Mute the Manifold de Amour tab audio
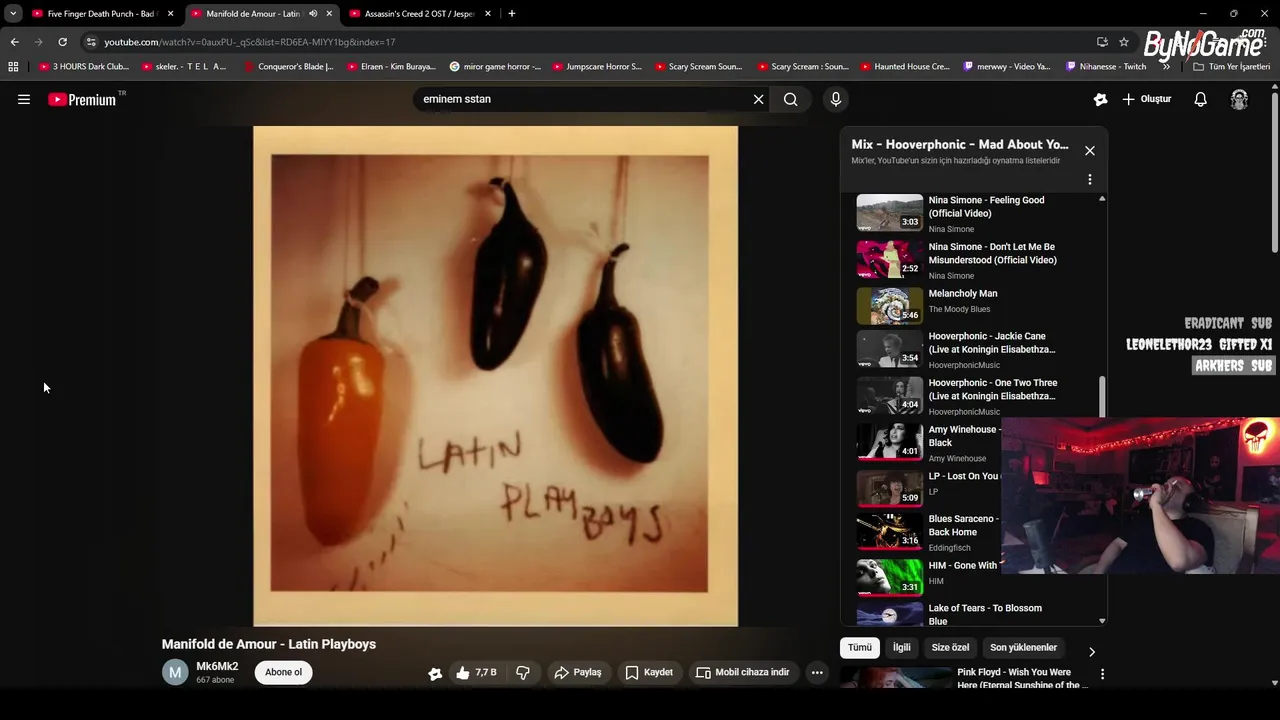The width and height of the screenshot is (1280, 720). (313, 14)
